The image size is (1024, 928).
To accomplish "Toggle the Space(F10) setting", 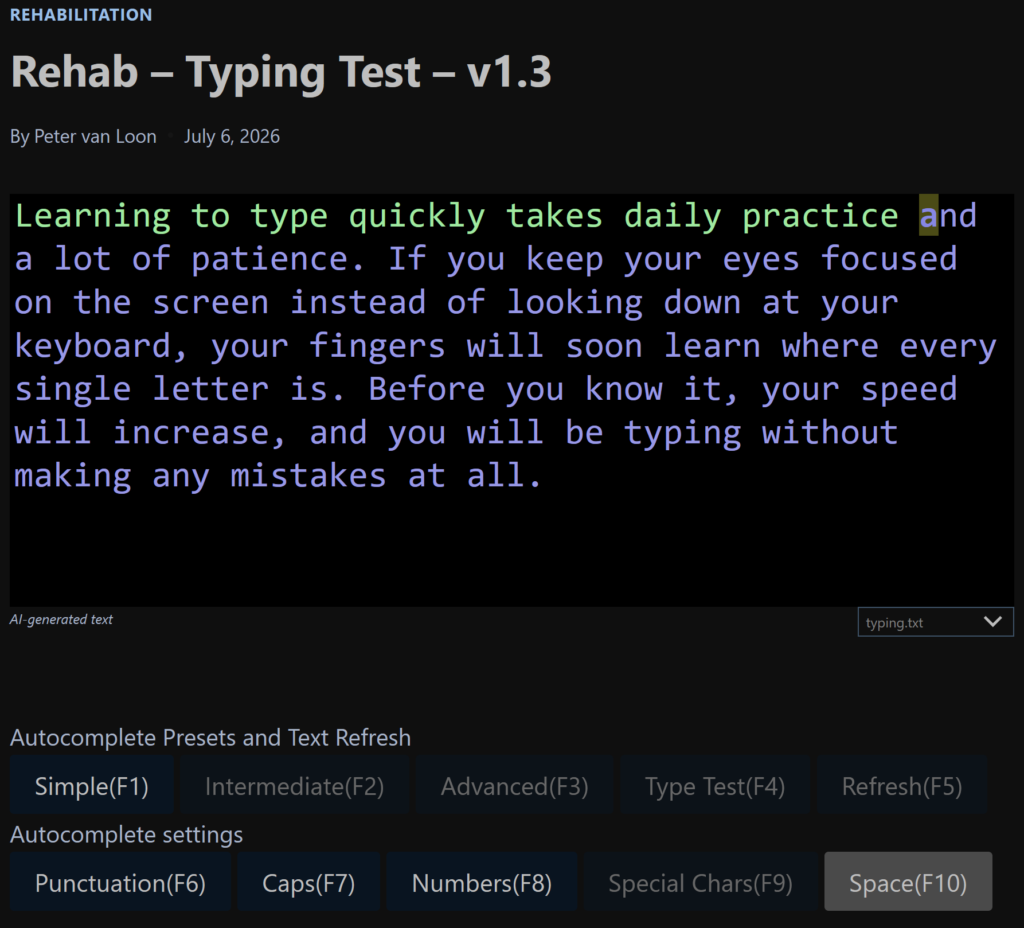I will (908, 883).
